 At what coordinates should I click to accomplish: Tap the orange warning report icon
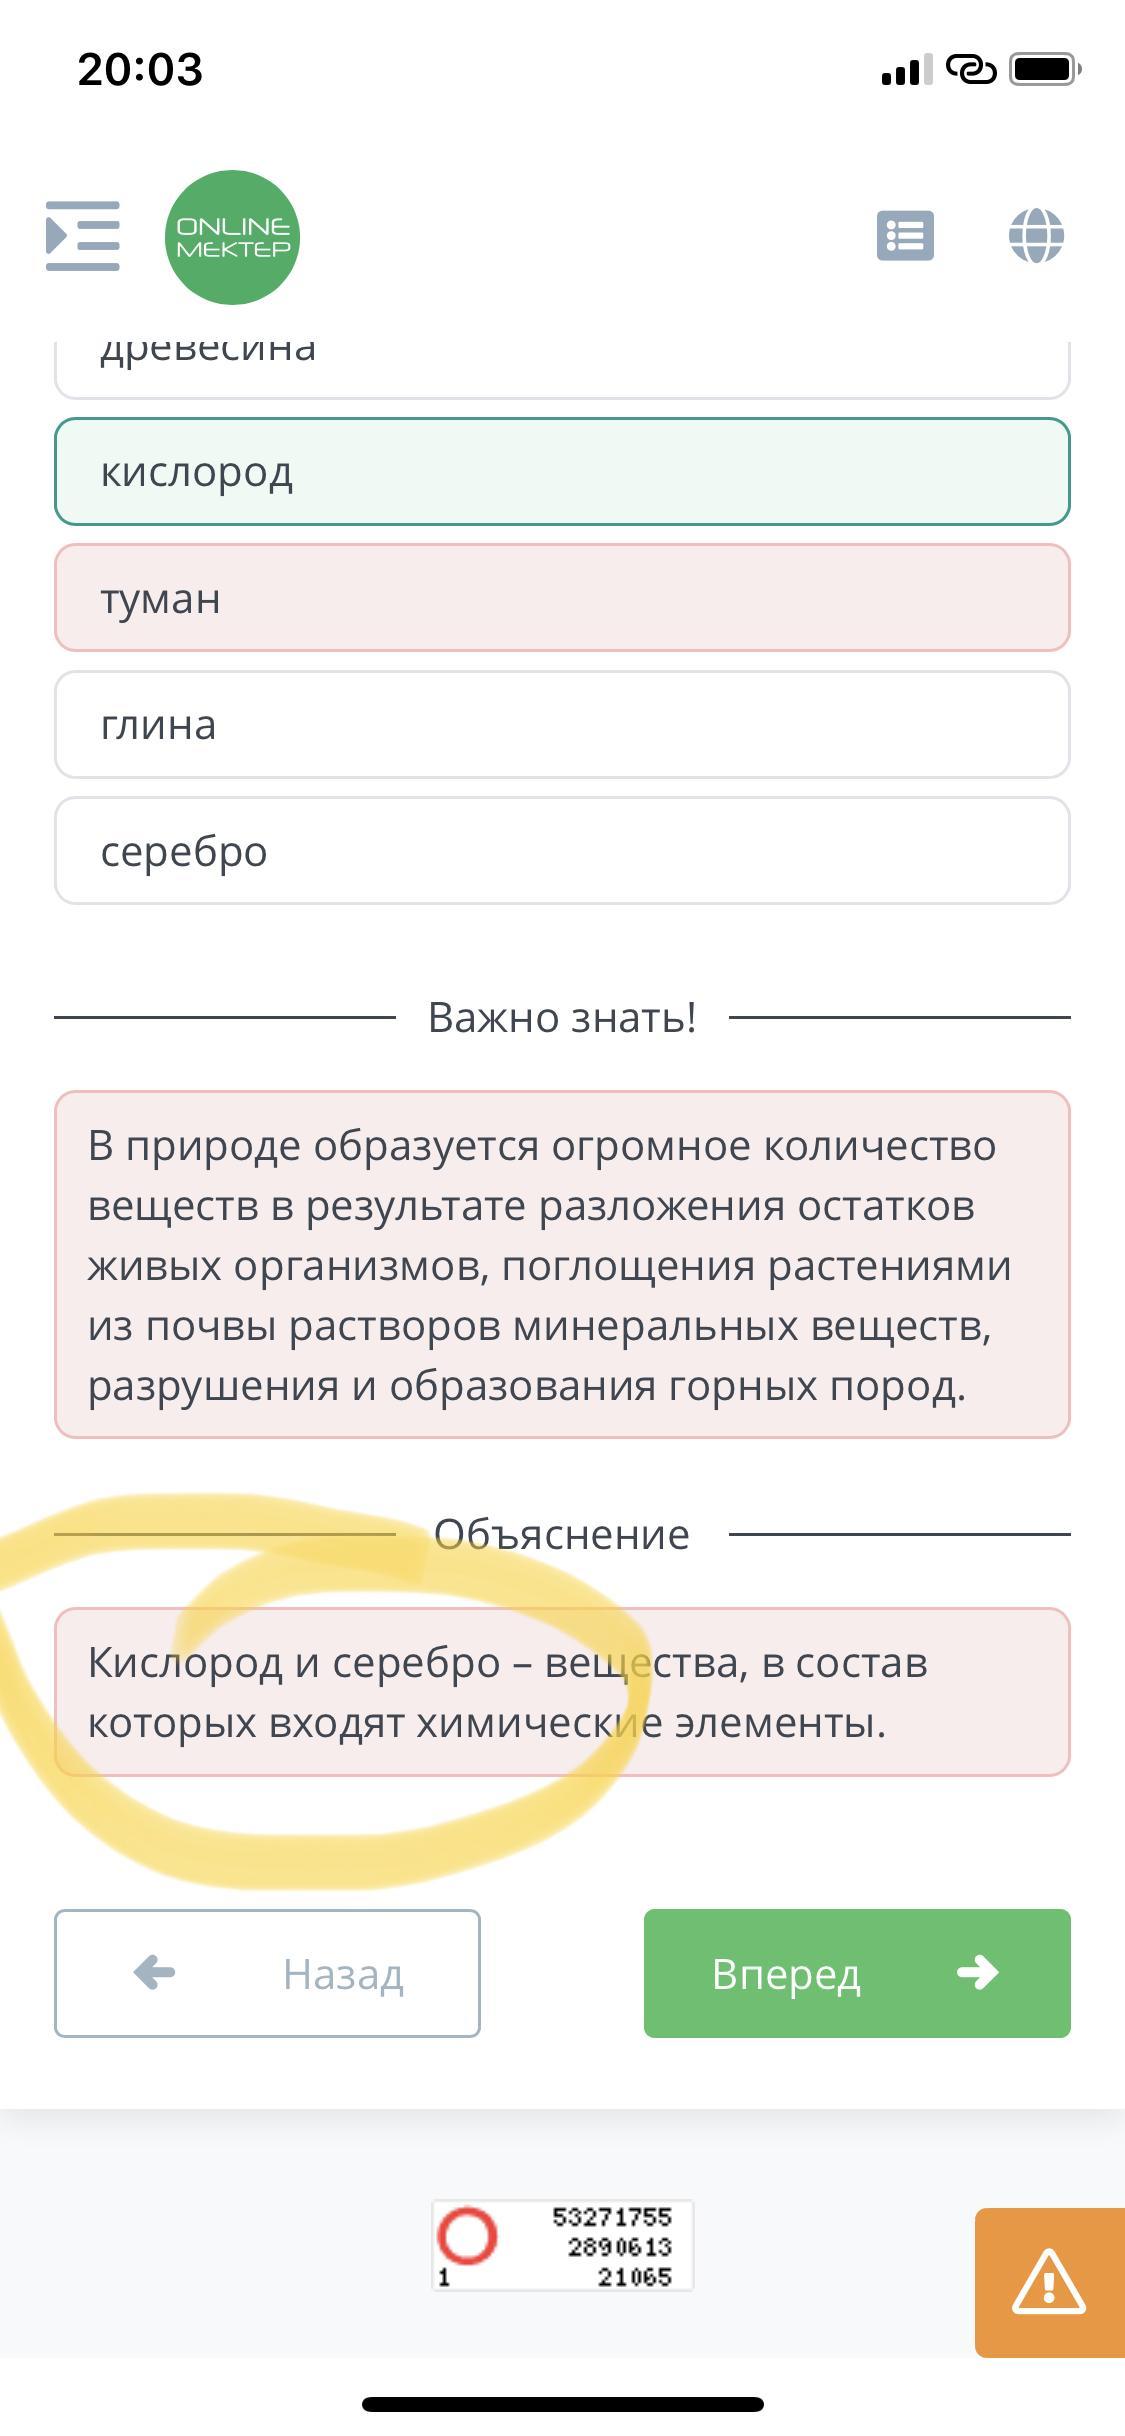pos(1049,2282)
